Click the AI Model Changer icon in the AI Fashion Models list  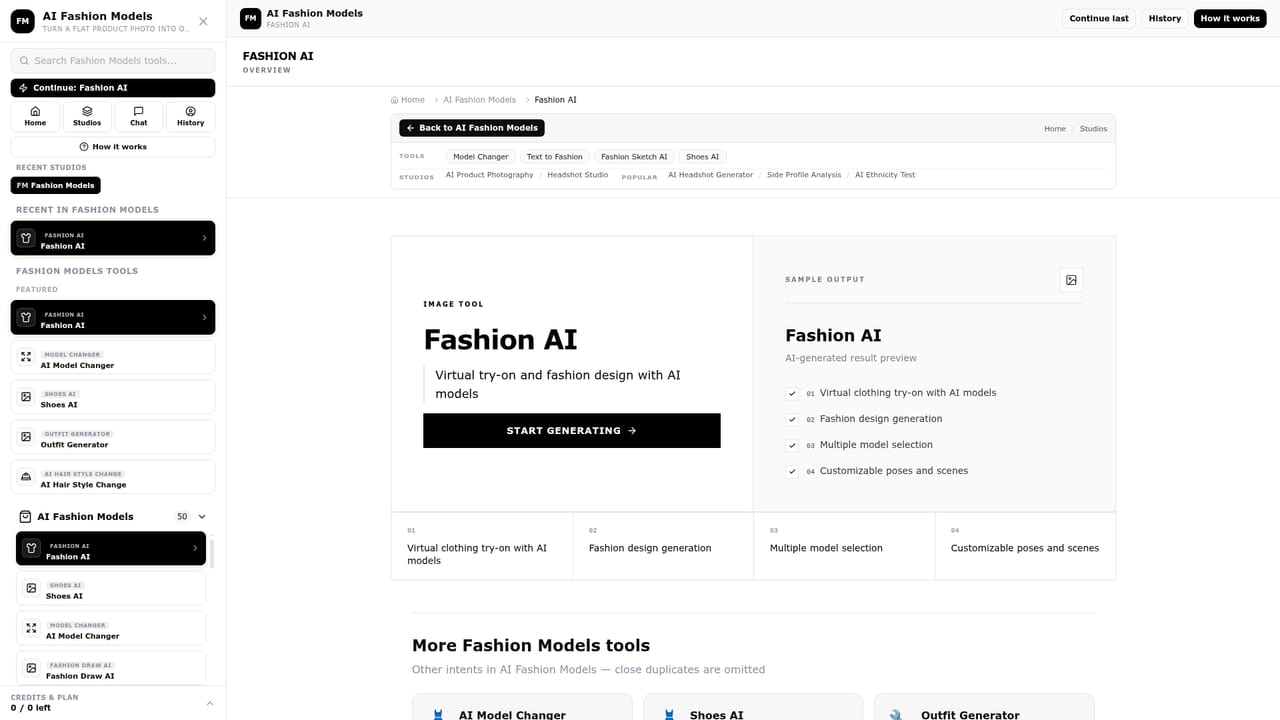(31, 628)
